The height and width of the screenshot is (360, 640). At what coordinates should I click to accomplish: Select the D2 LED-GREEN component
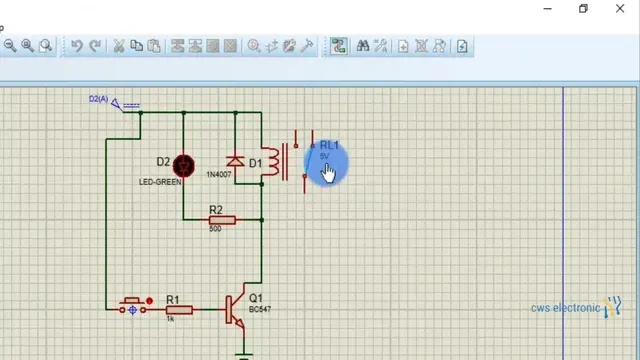pyautogui.click(x=184, y=166)
